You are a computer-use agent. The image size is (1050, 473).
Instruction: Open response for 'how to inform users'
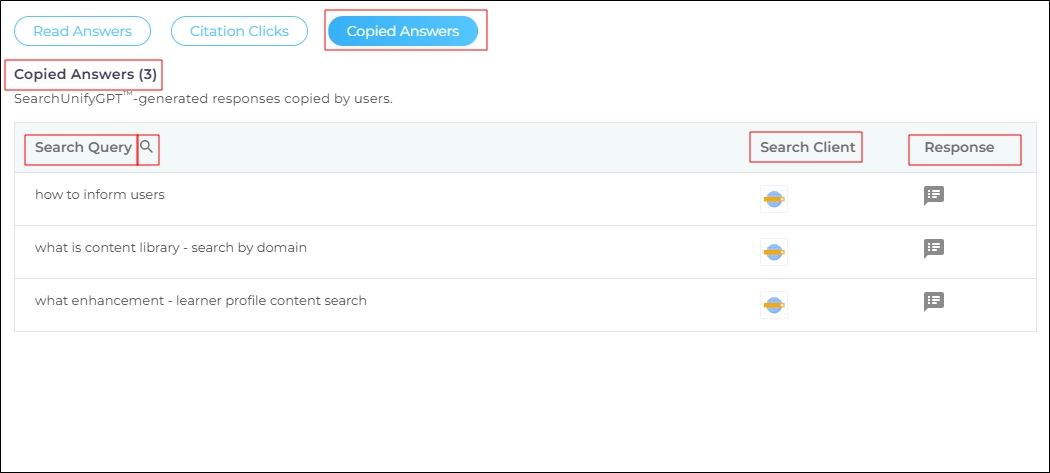pos(933,196)
